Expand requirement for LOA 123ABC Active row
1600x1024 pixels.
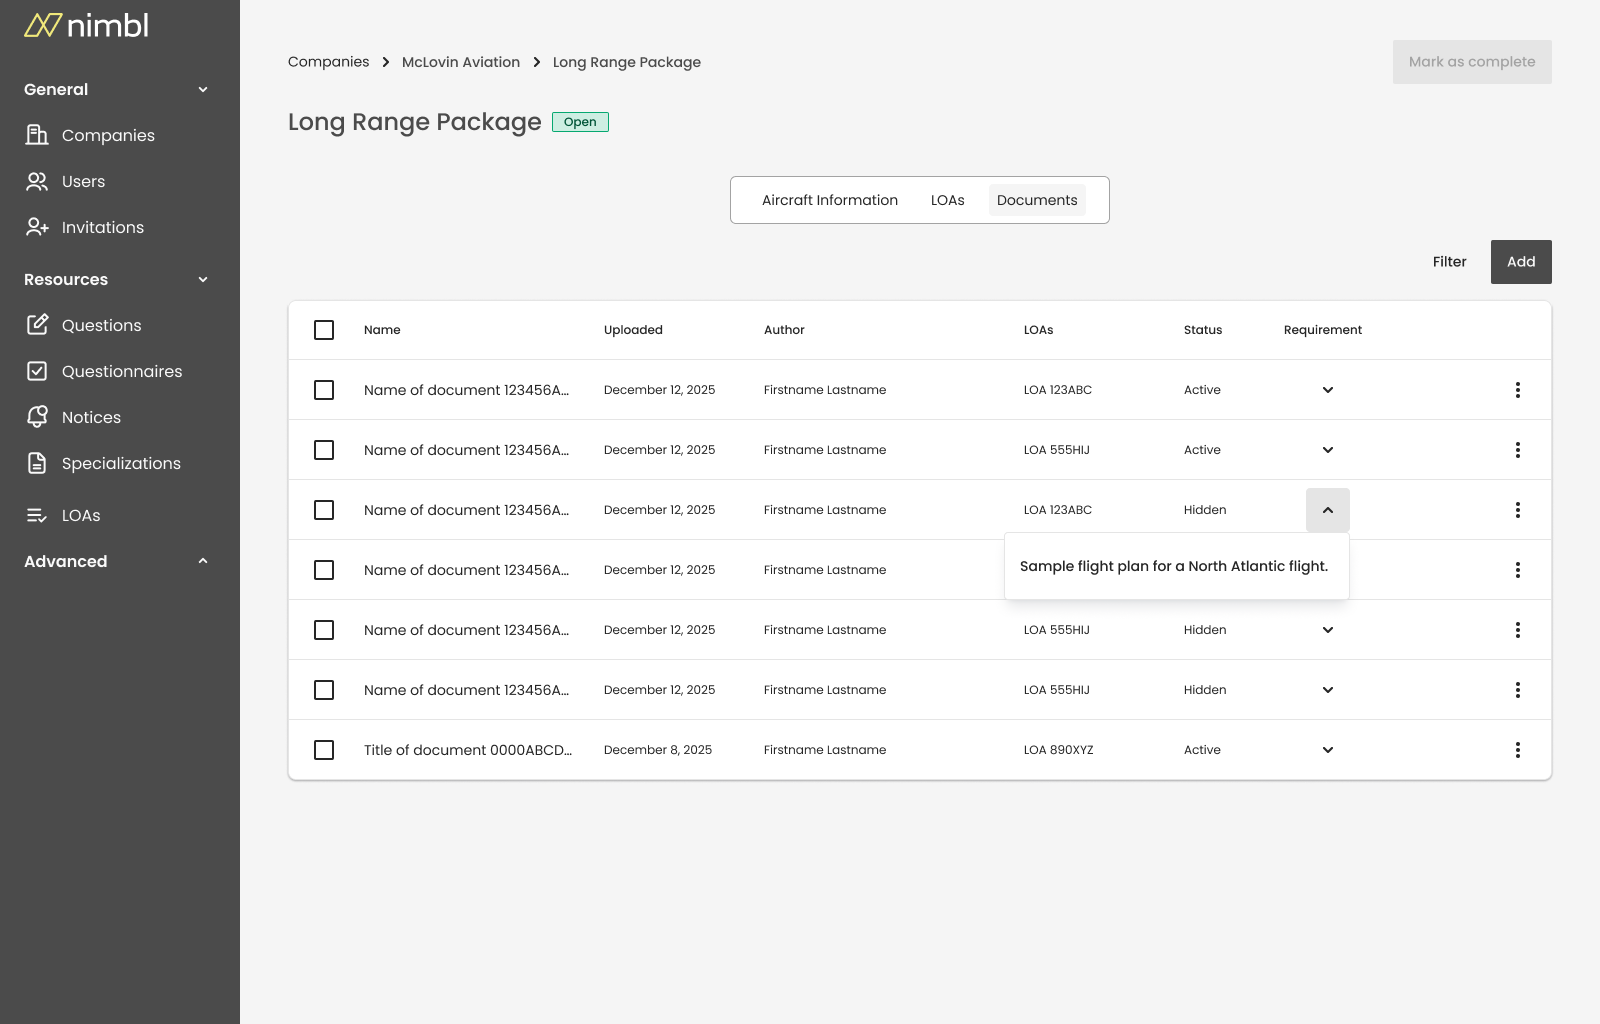pos(1328,390)
